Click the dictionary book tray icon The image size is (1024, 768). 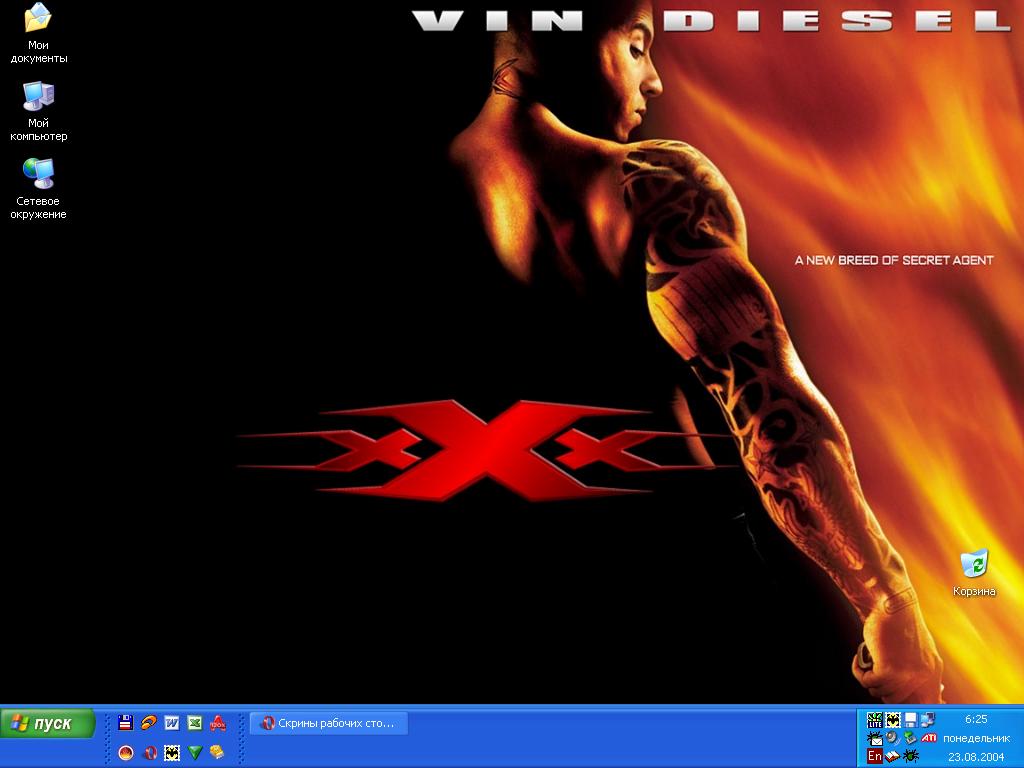(x=892, y=756)
